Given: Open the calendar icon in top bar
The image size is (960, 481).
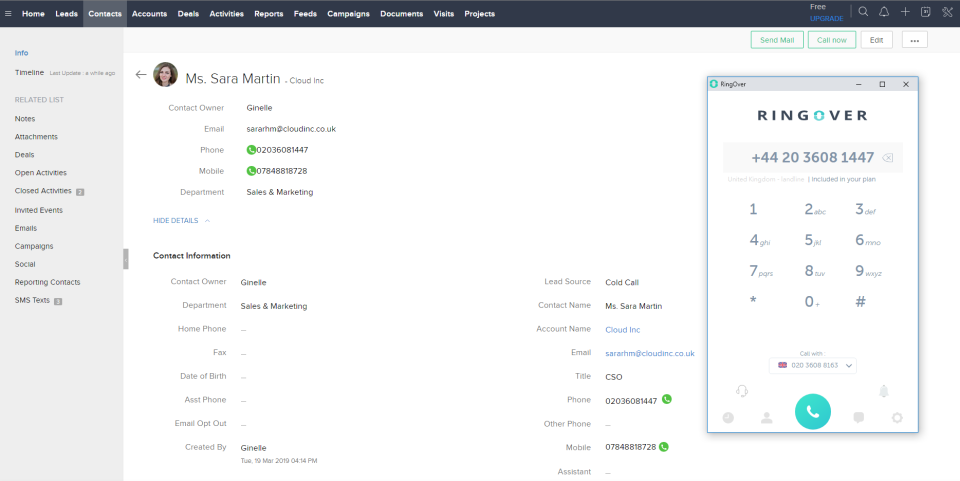Looking at the screenshot, I should tap(926, 12).
